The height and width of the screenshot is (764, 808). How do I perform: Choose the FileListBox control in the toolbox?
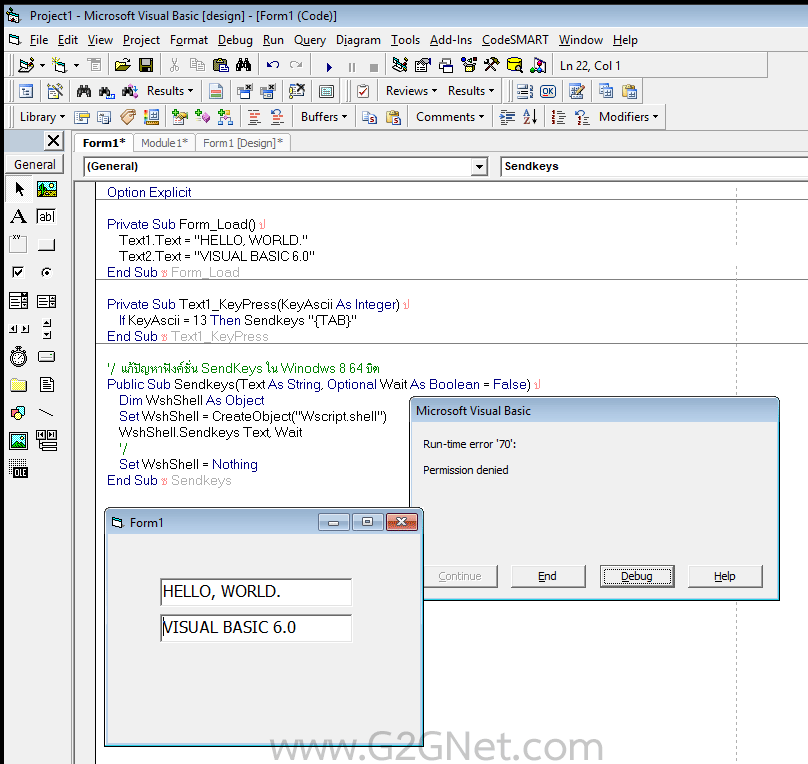(46, 385)
